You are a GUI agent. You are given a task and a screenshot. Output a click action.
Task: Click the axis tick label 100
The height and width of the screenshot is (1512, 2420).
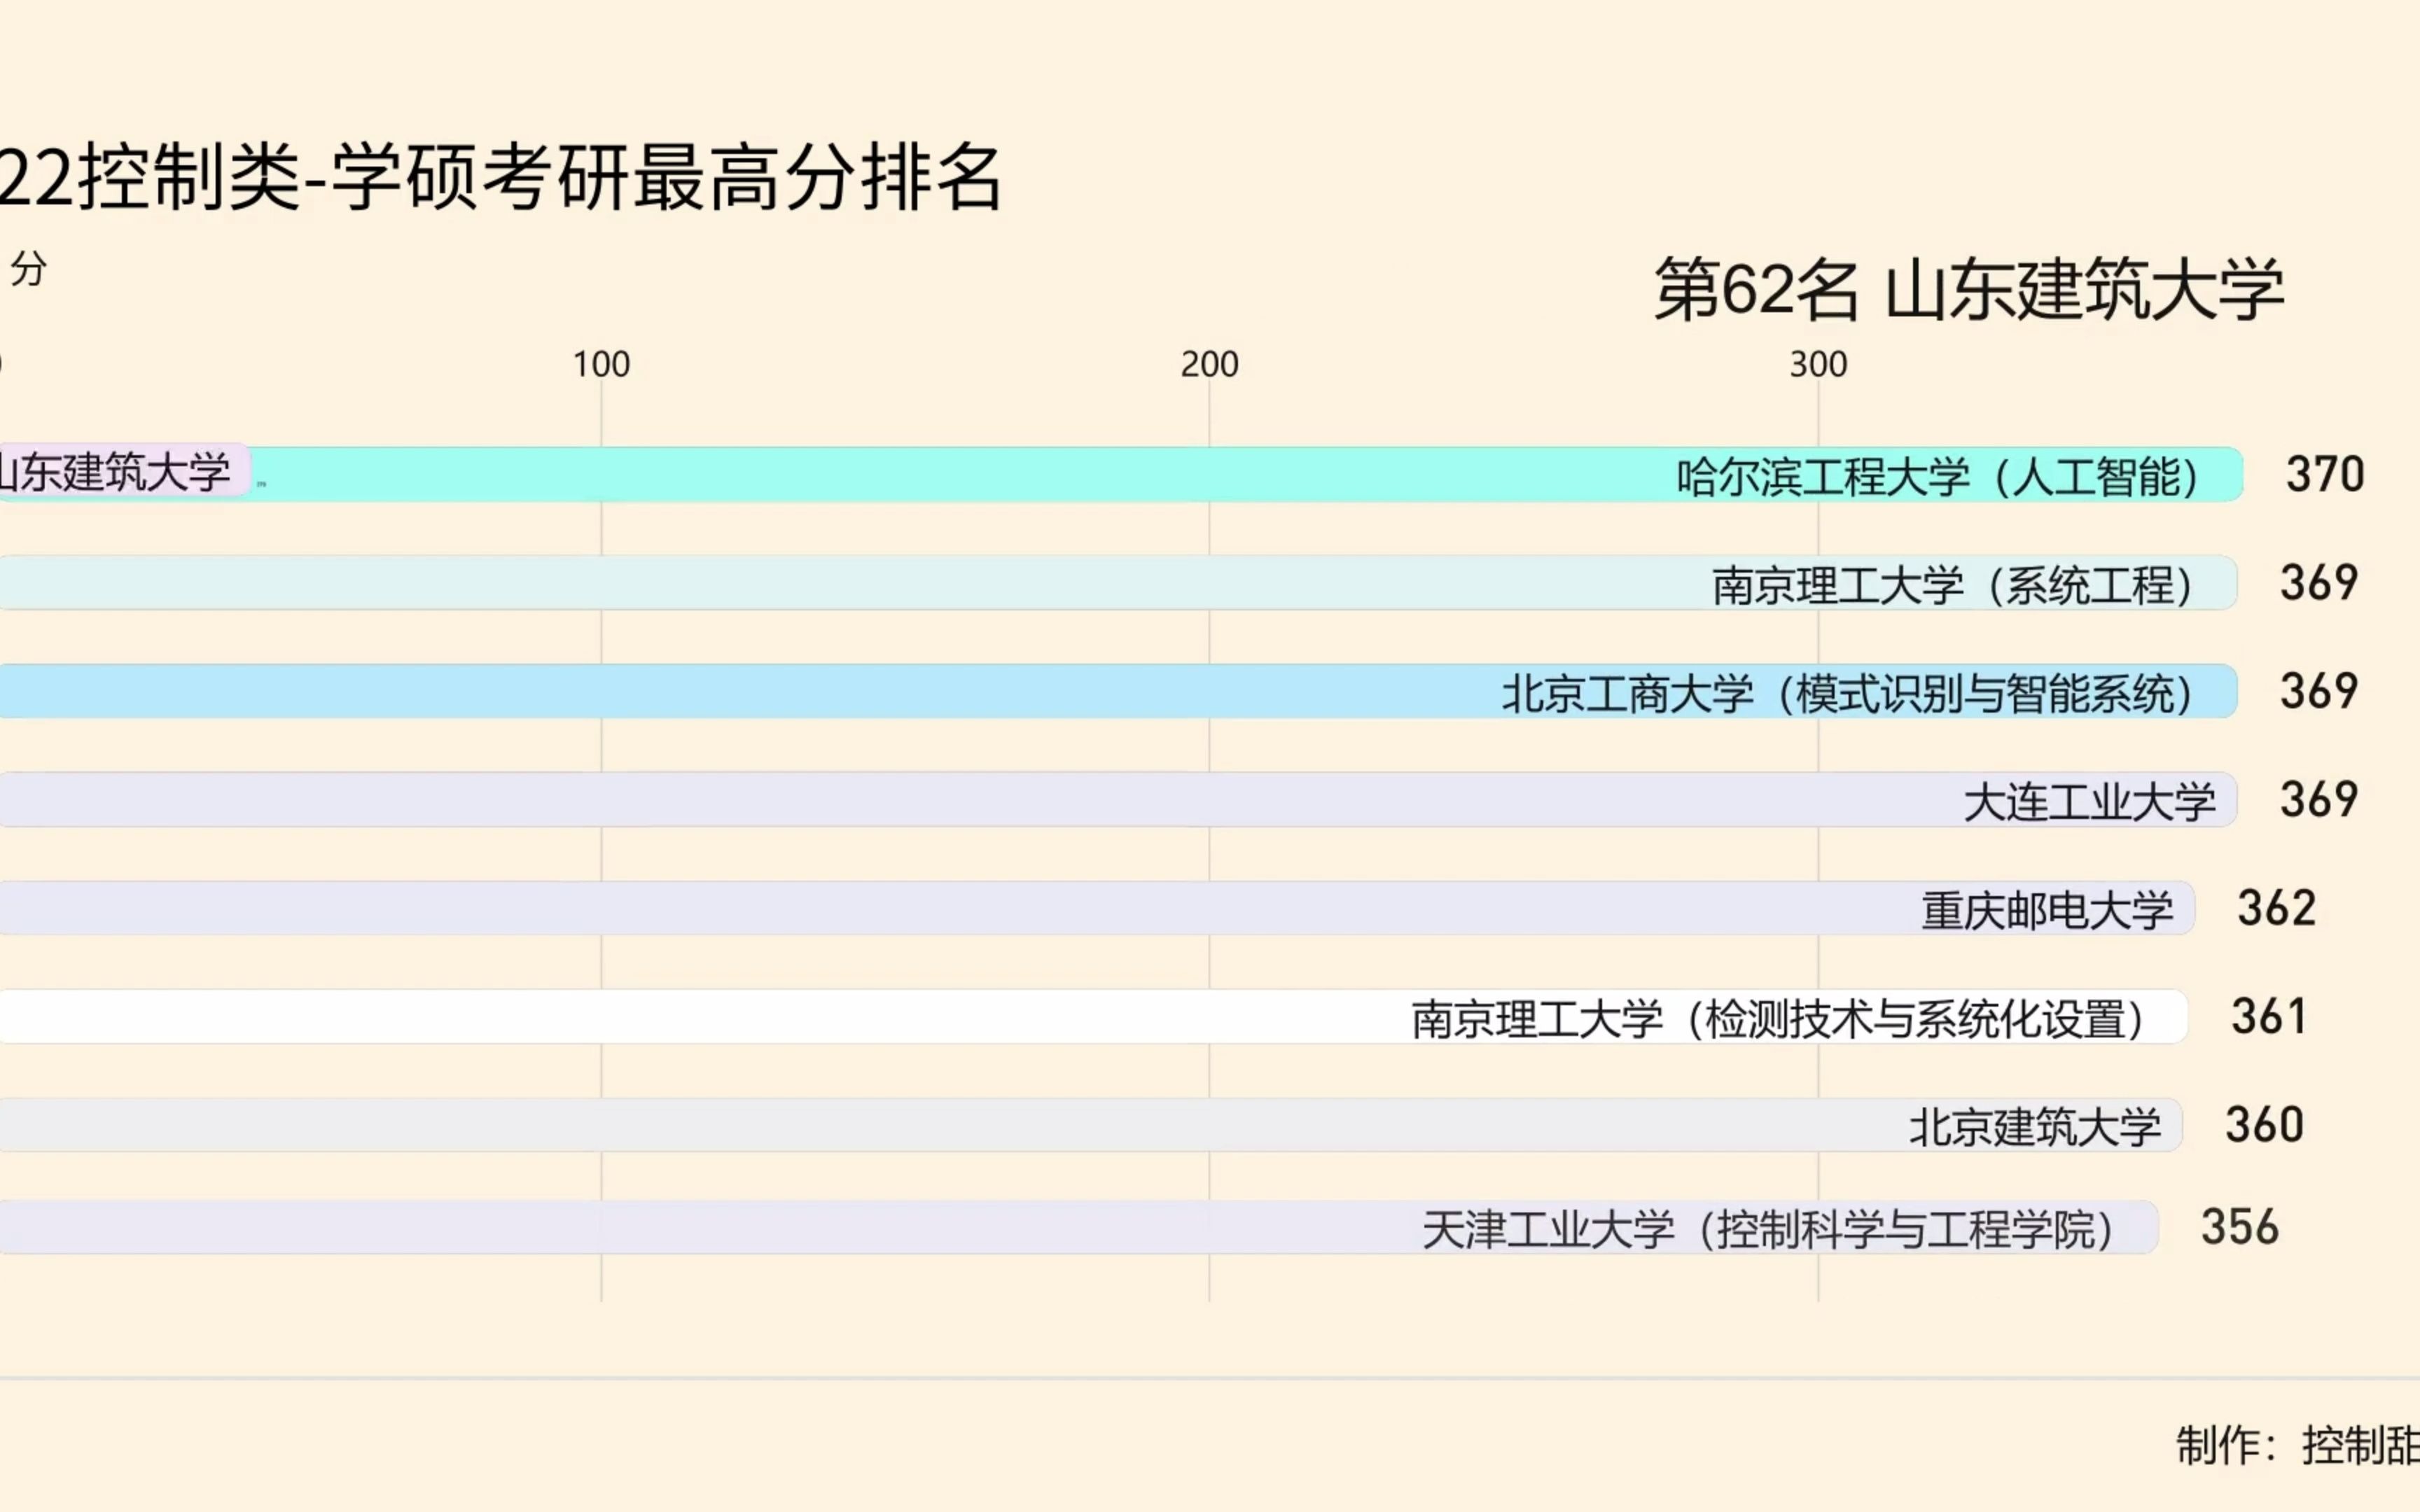pos(601,364)
